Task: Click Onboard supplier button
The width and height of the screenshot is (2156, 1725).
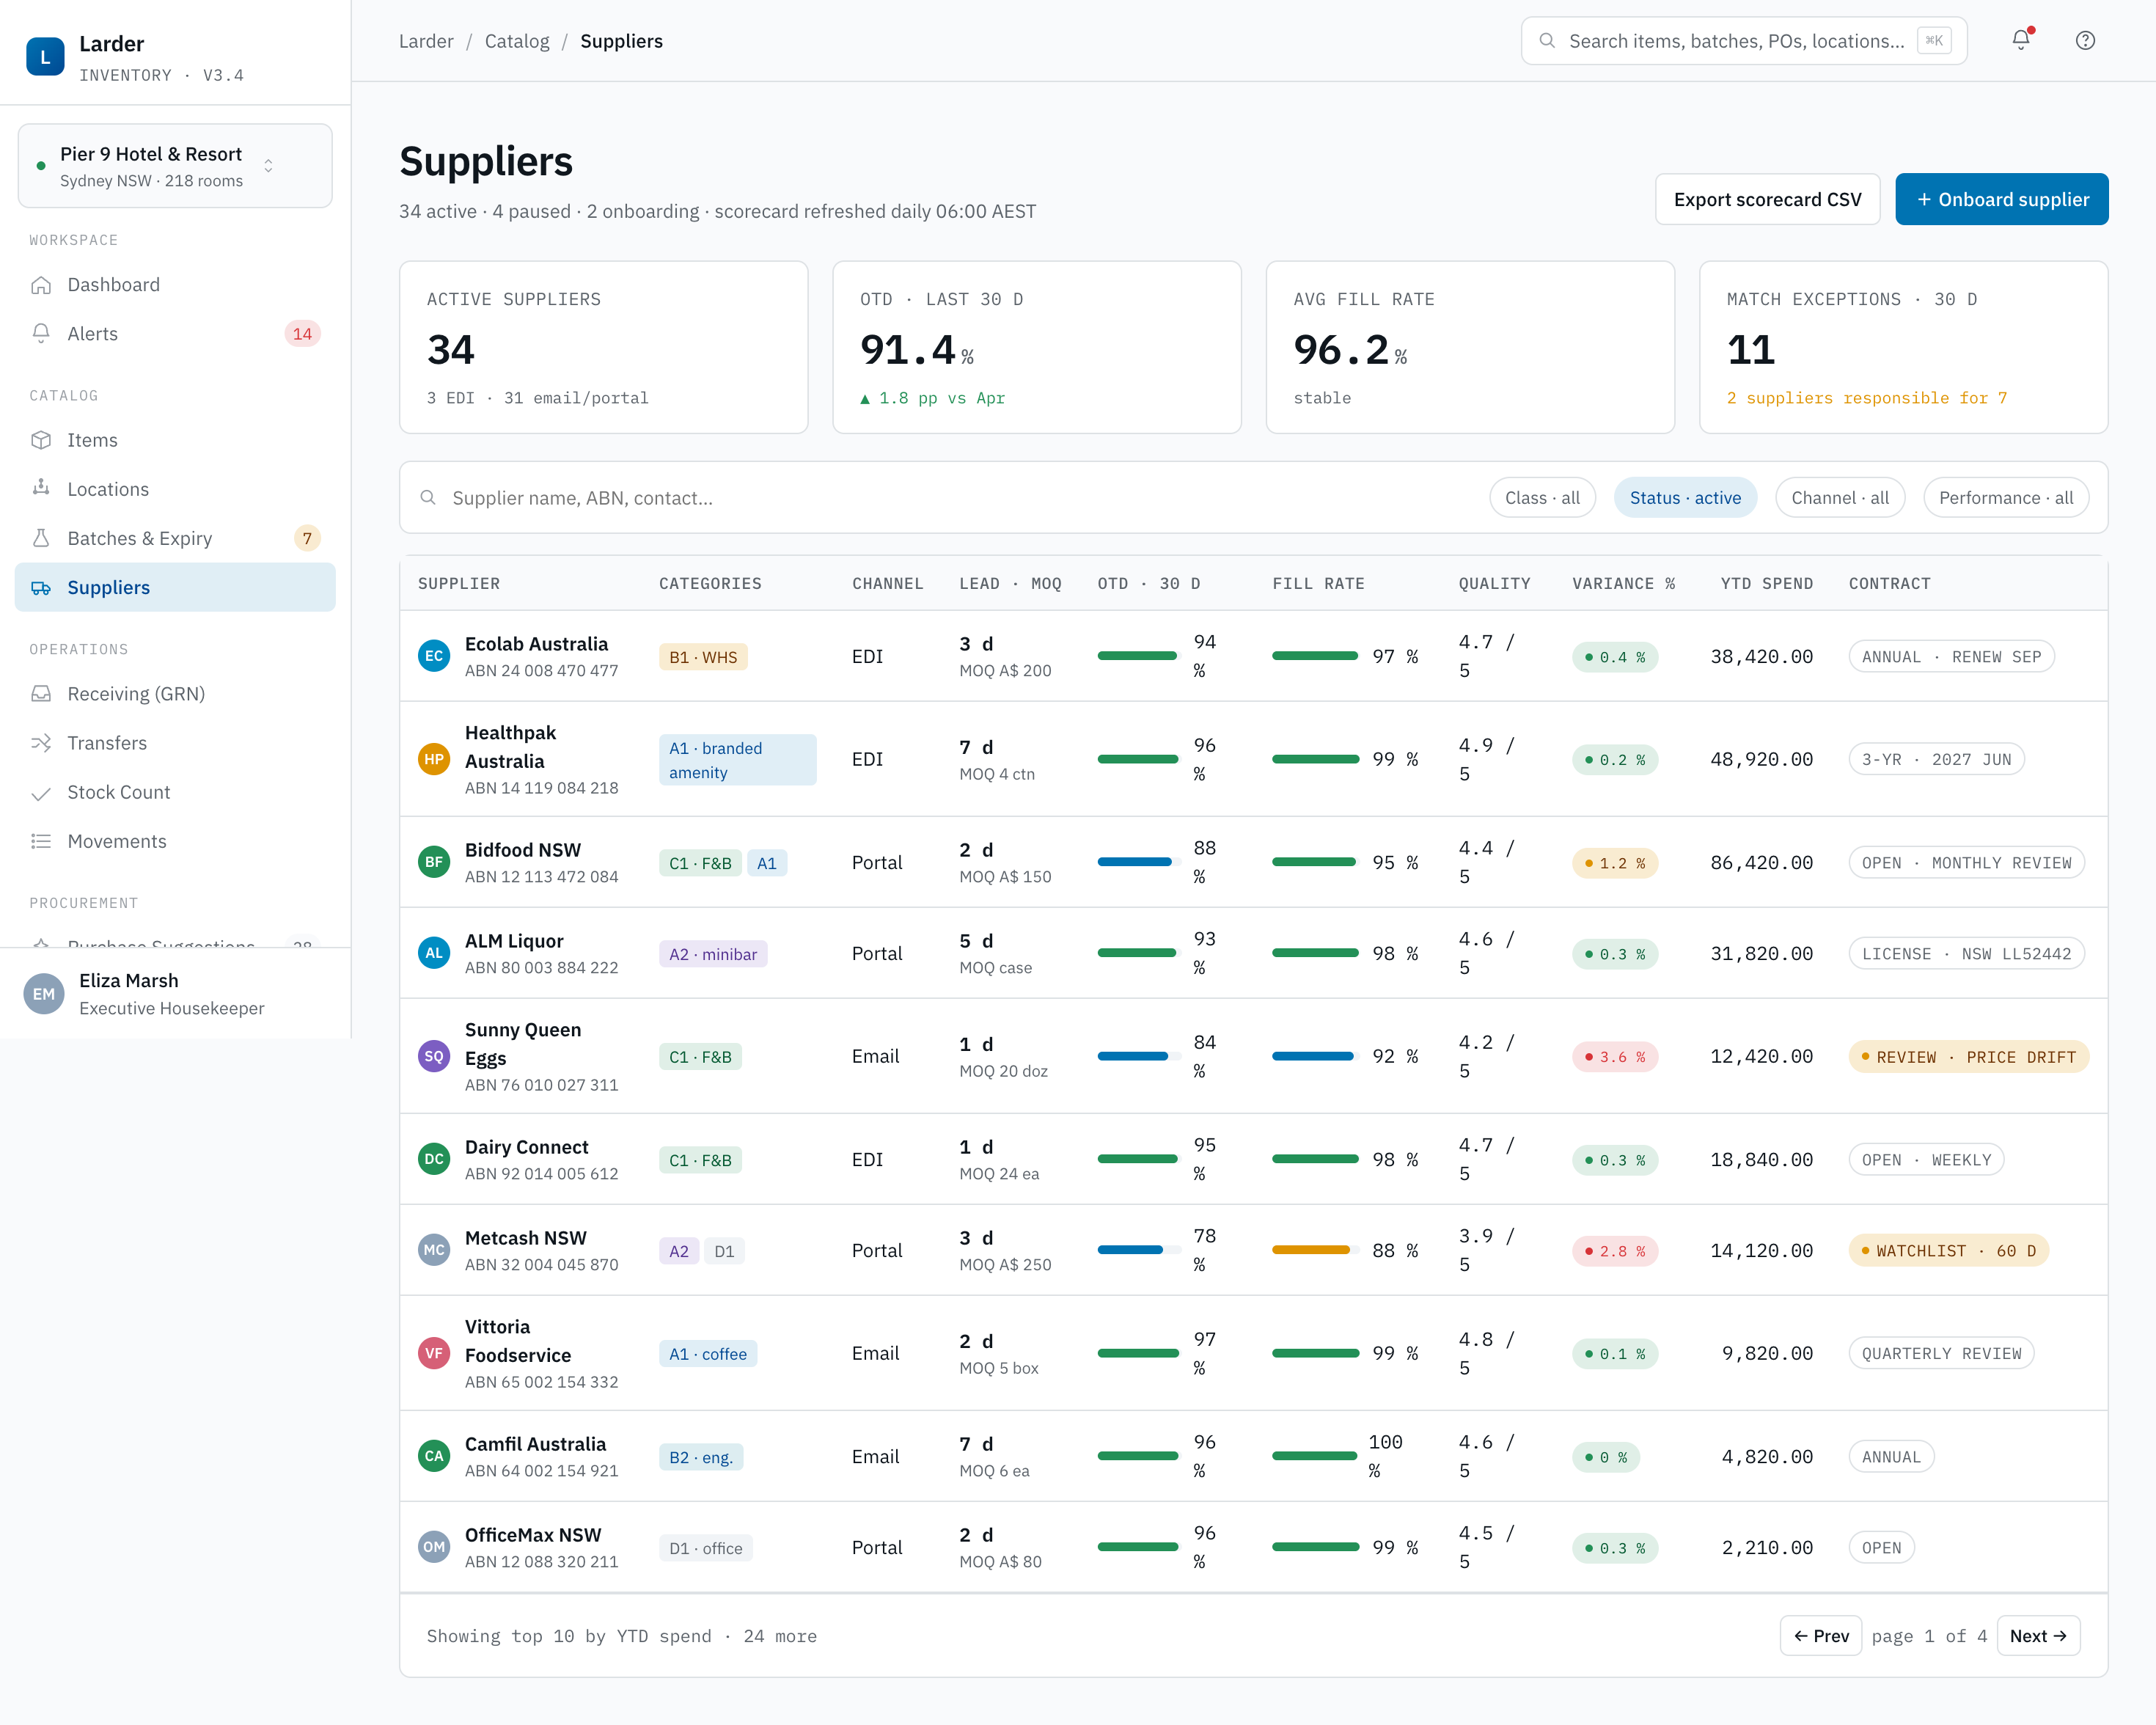Action: (2001, 199)
